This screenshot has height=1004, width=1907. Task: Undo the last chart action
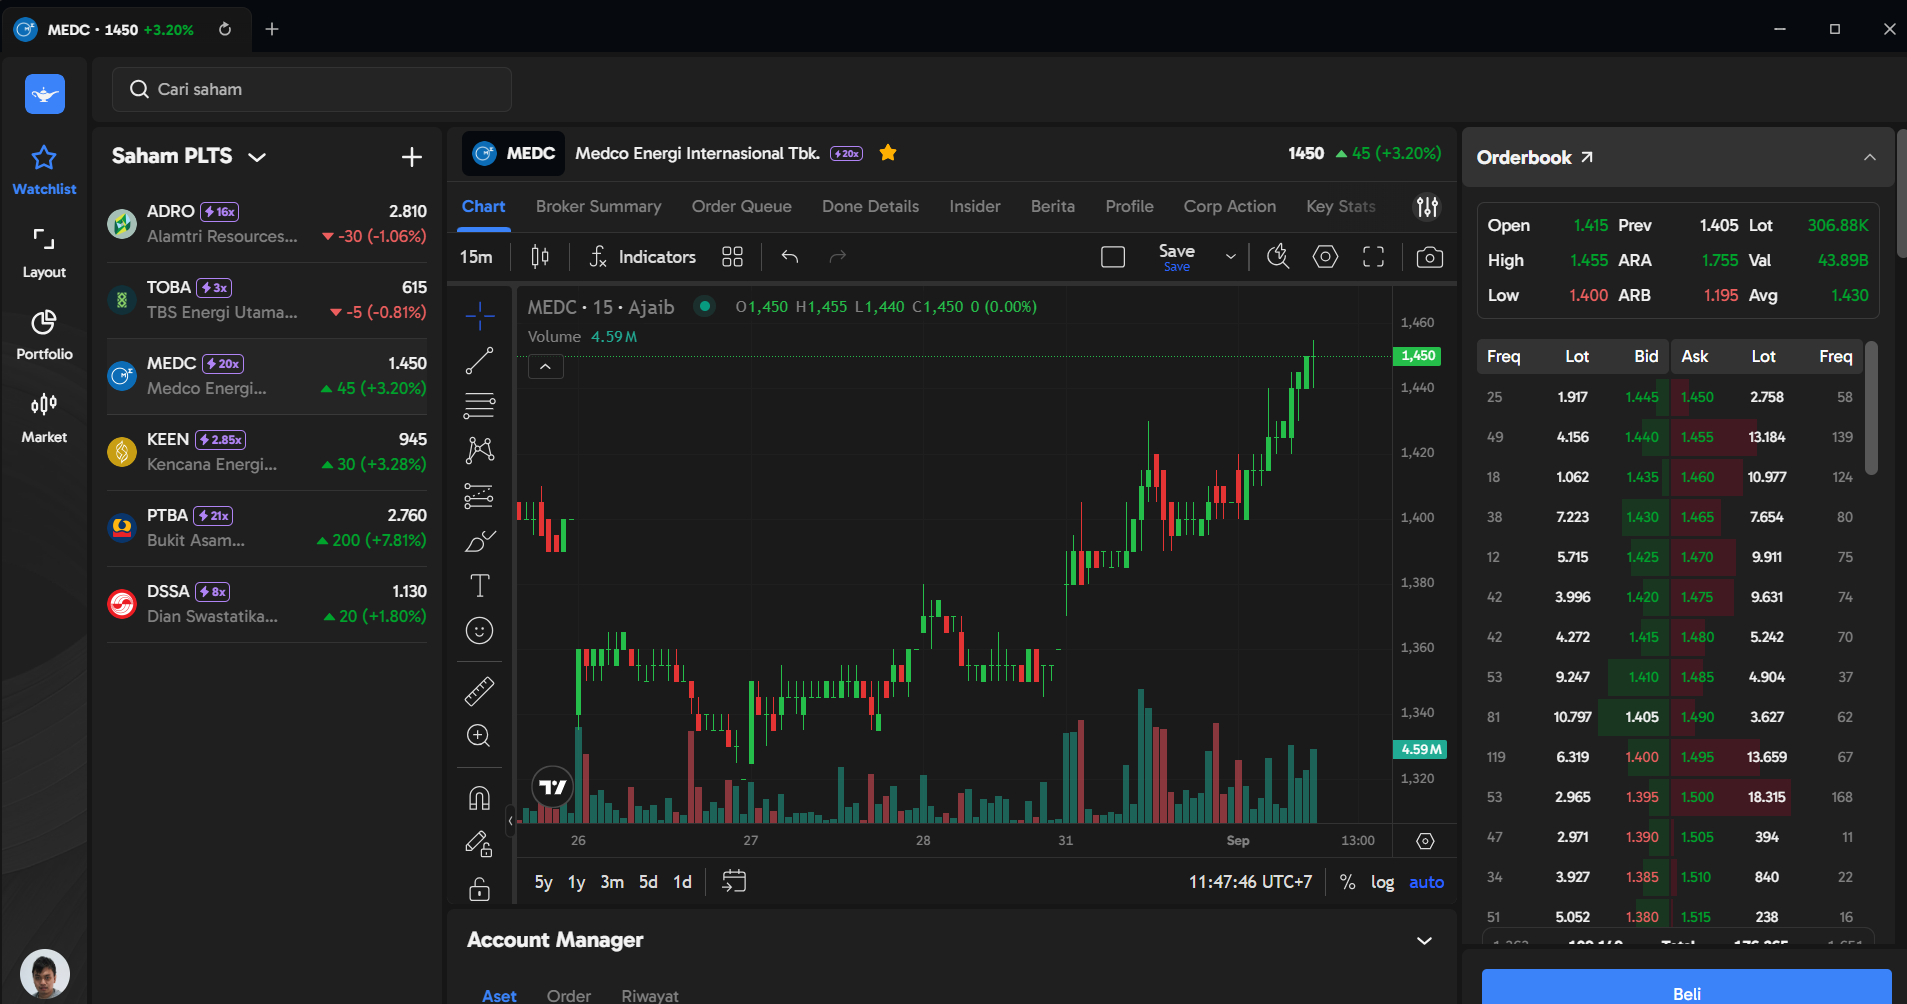(x=790, y=257)
